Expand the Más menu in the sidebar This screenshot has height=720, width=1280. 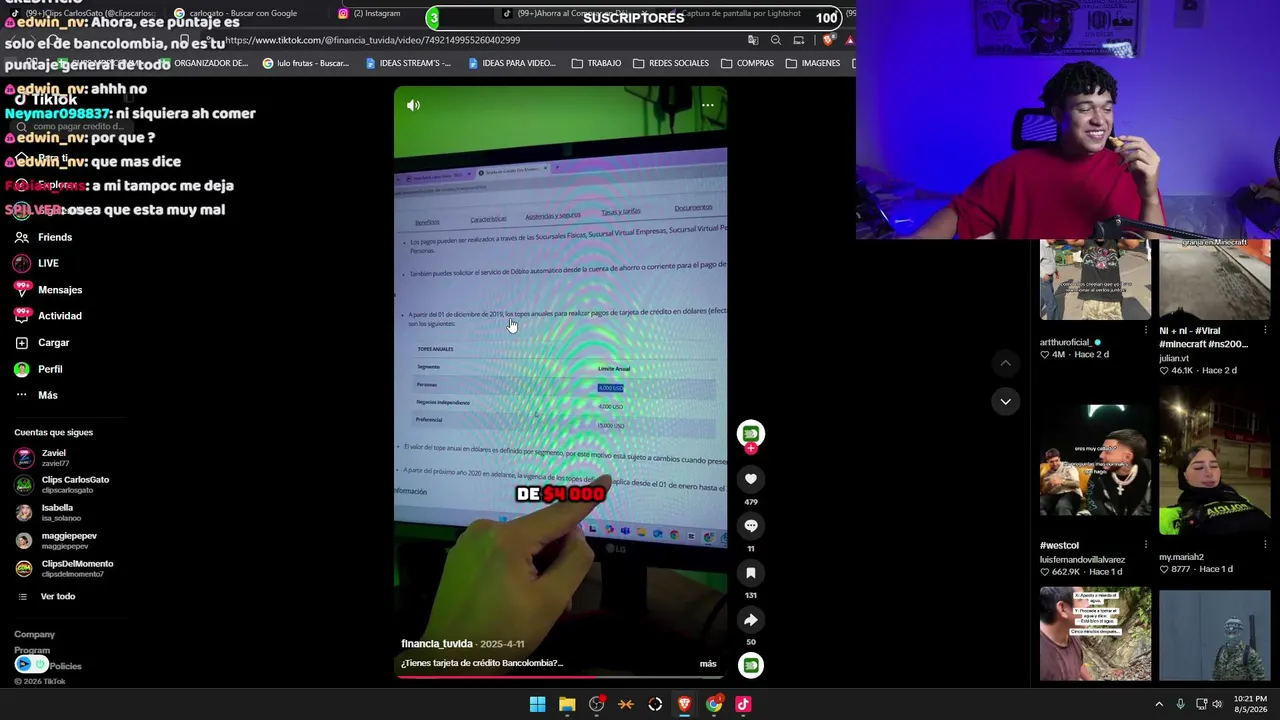36,395
